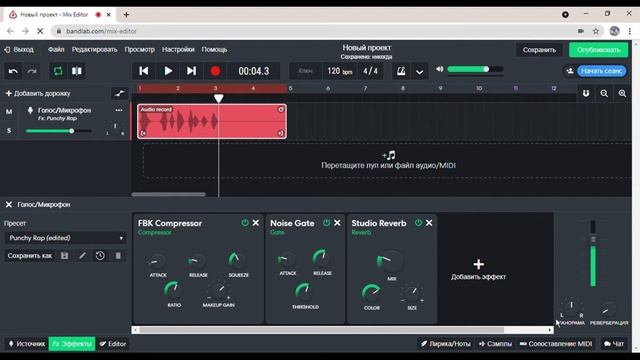Click the Сохранить как button
Viewport: 640px width, 360px height.
click(29, 256)
